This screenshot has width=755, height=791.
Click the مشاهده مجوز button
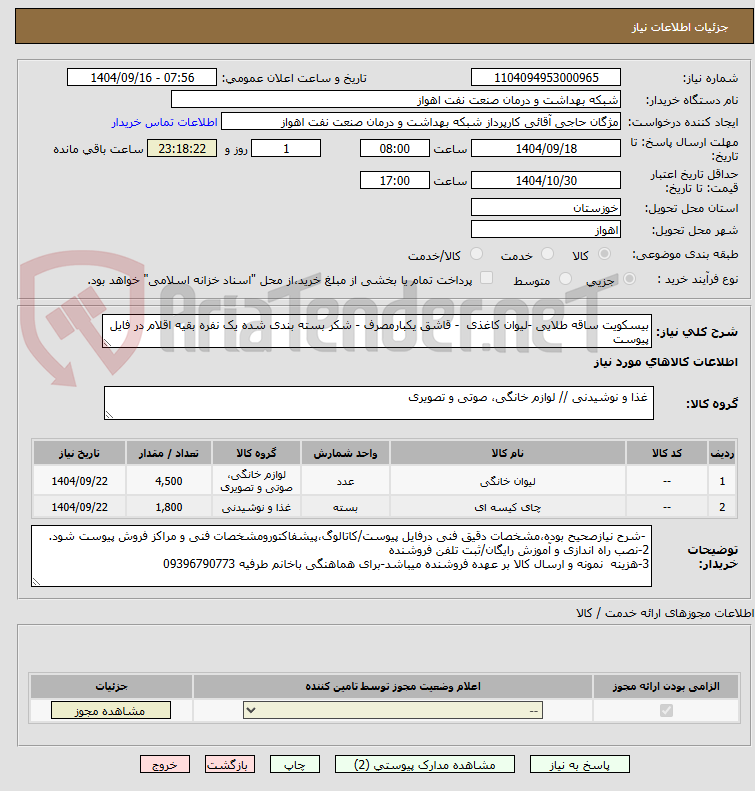click(111, 710)
